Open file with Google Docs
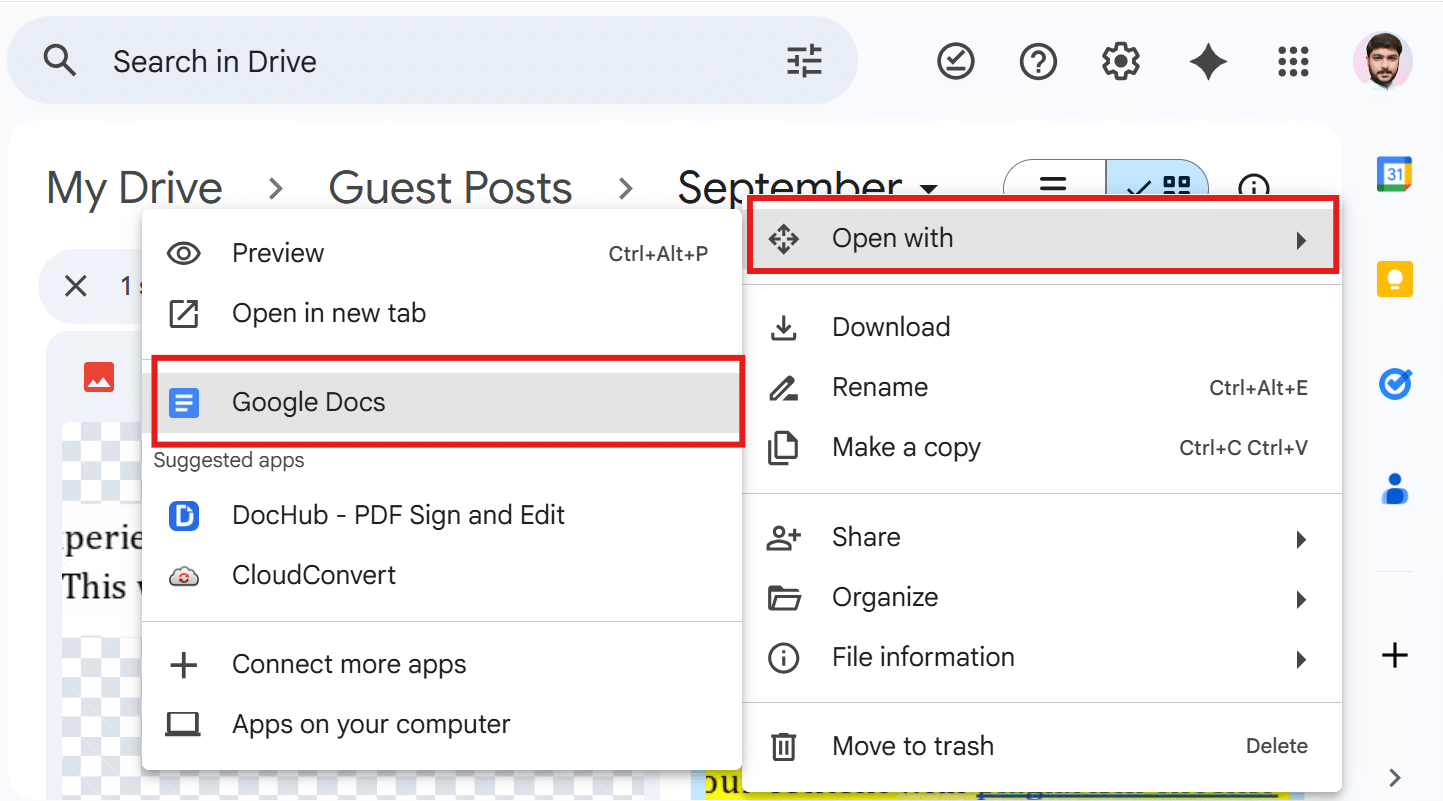 pos(442,402)
